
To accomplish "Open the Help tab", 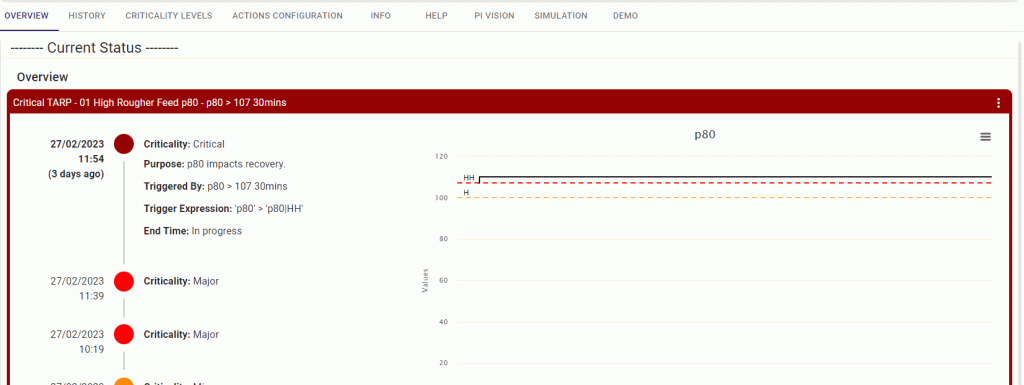I will pos(436,16).
